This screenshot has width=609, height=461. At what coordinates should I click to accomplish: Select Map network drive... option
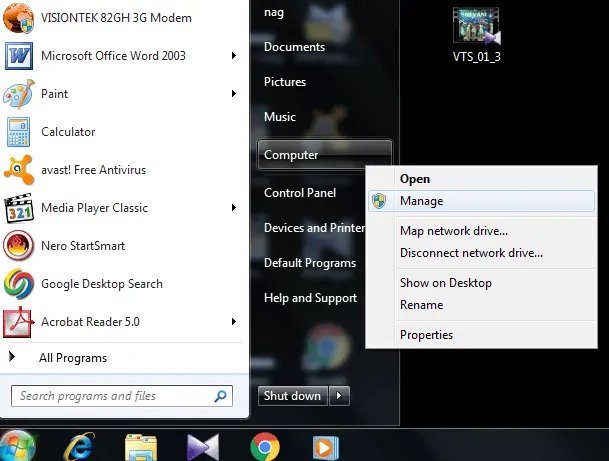click(481, 231)
